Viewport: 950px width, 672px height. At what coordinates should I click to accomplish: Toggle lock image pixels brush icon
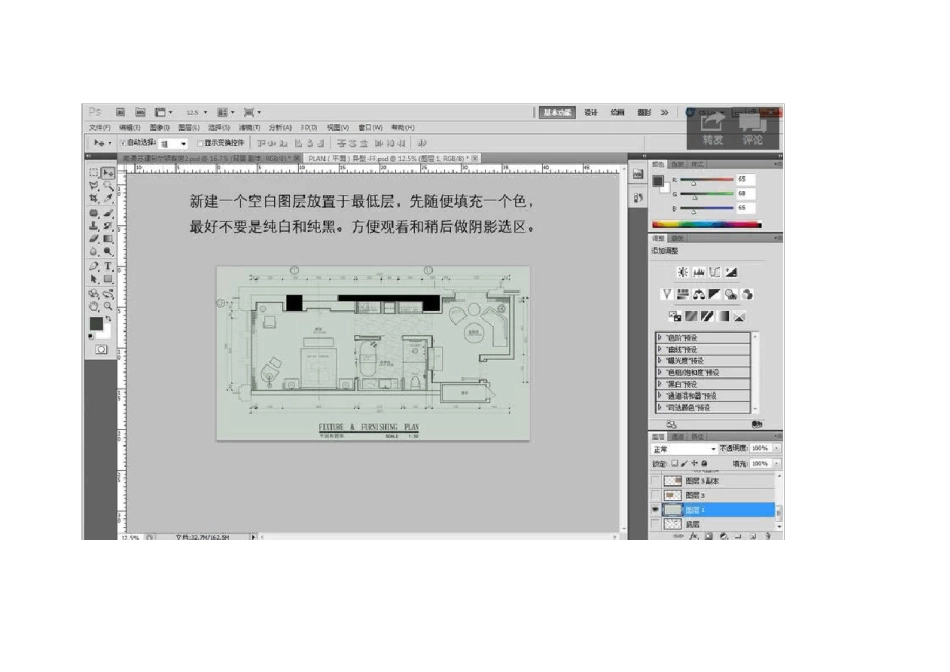[684, 464]
